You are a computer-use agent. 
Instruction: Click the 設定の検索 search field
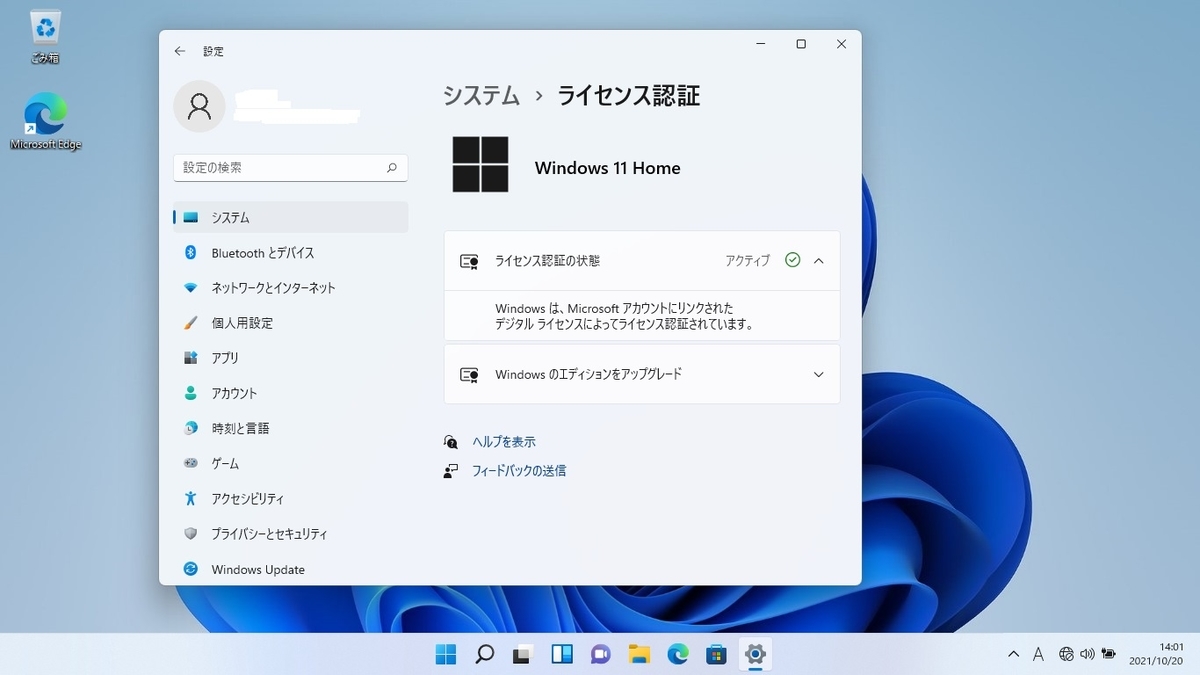pos(291,168)
